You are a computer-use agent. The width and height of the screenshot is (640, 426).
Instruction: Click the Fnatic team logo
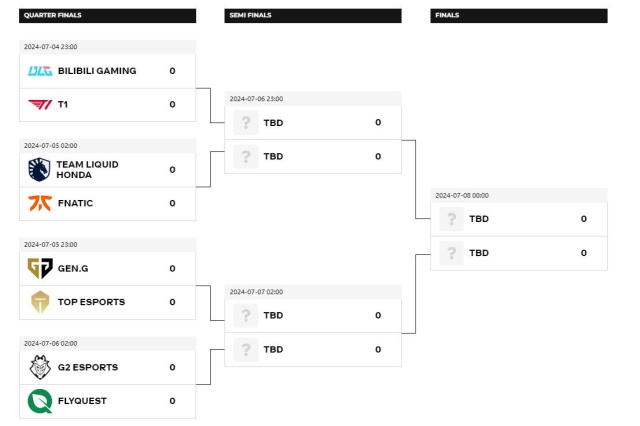(40, 203)
